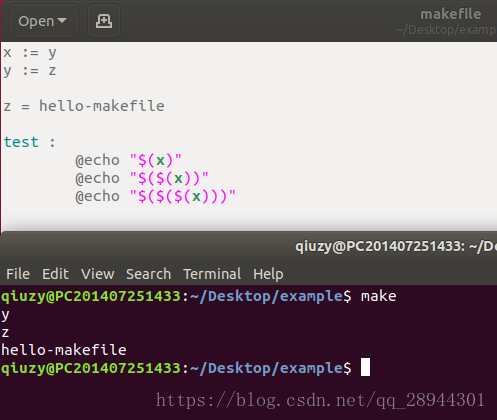Click the 'hello-makefile' terminal output line
Viewport: 497px width, 420px height.
tap(64, 350)
